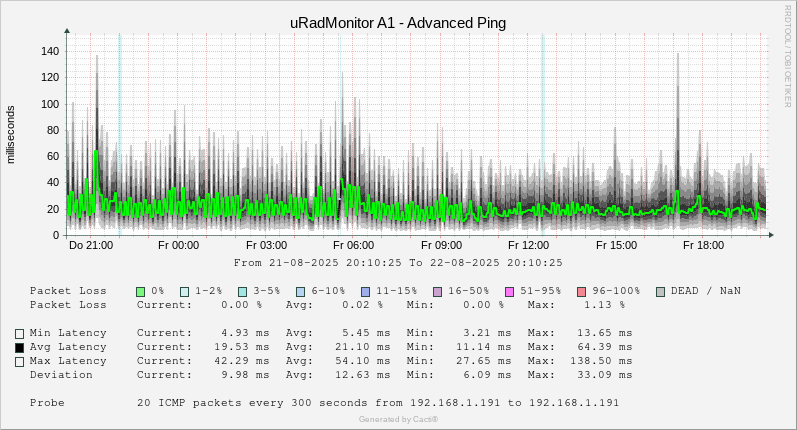Click the 6-10% packet loss swatch
Image resolution: width=797 pixels, height=430 pixels.
(x=300, y=292)
